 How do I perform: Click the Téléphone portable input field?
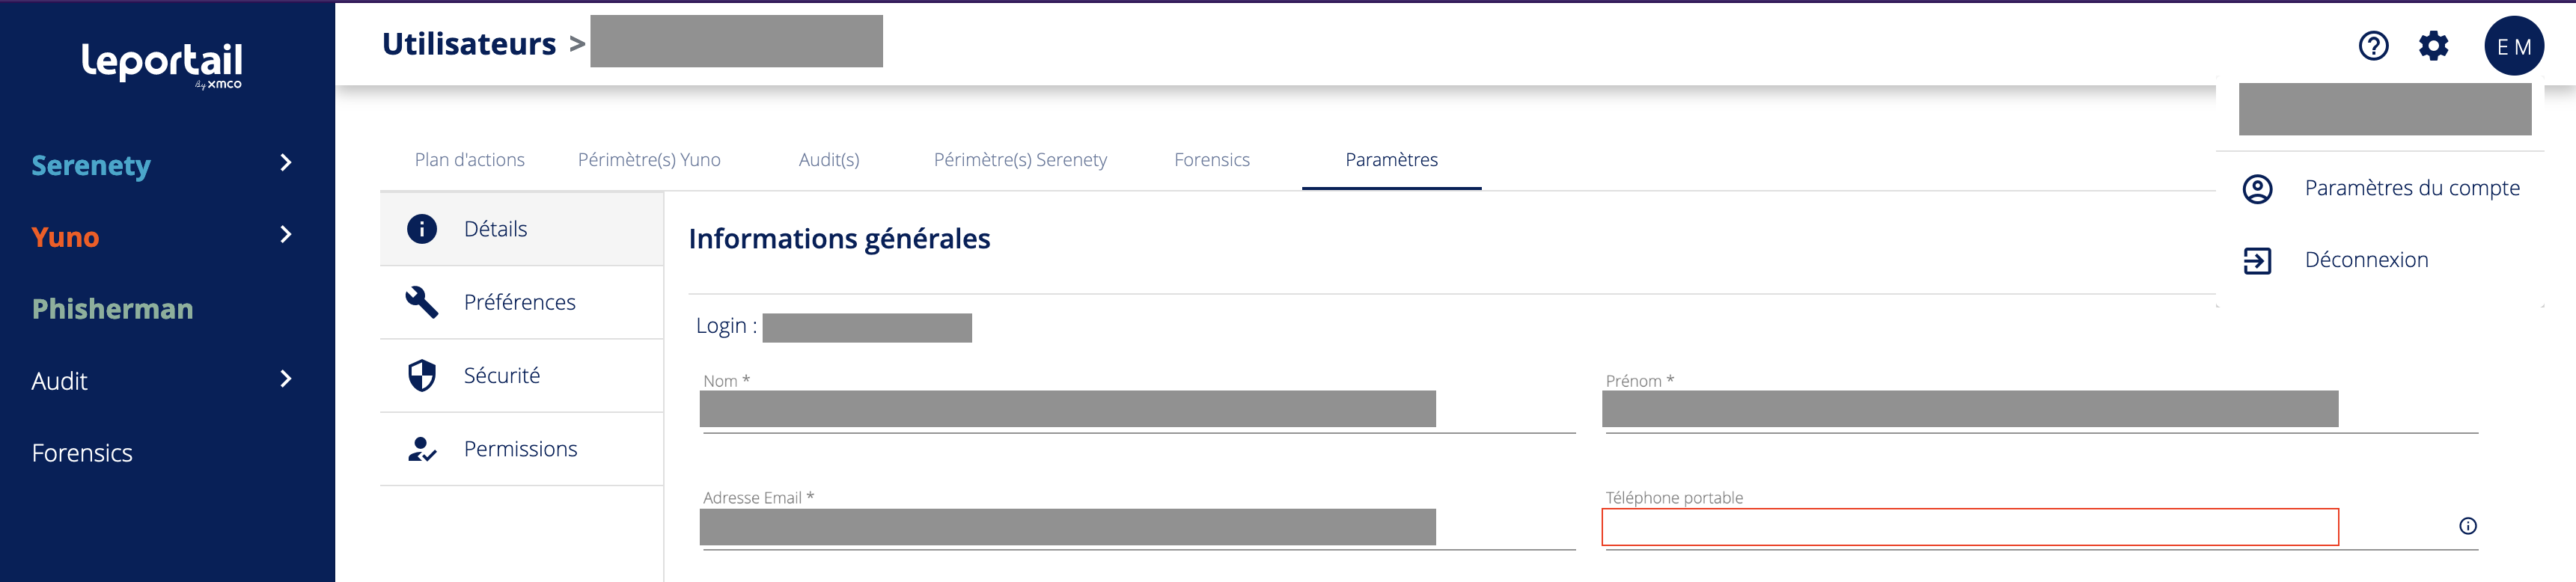coord(1969,527)
